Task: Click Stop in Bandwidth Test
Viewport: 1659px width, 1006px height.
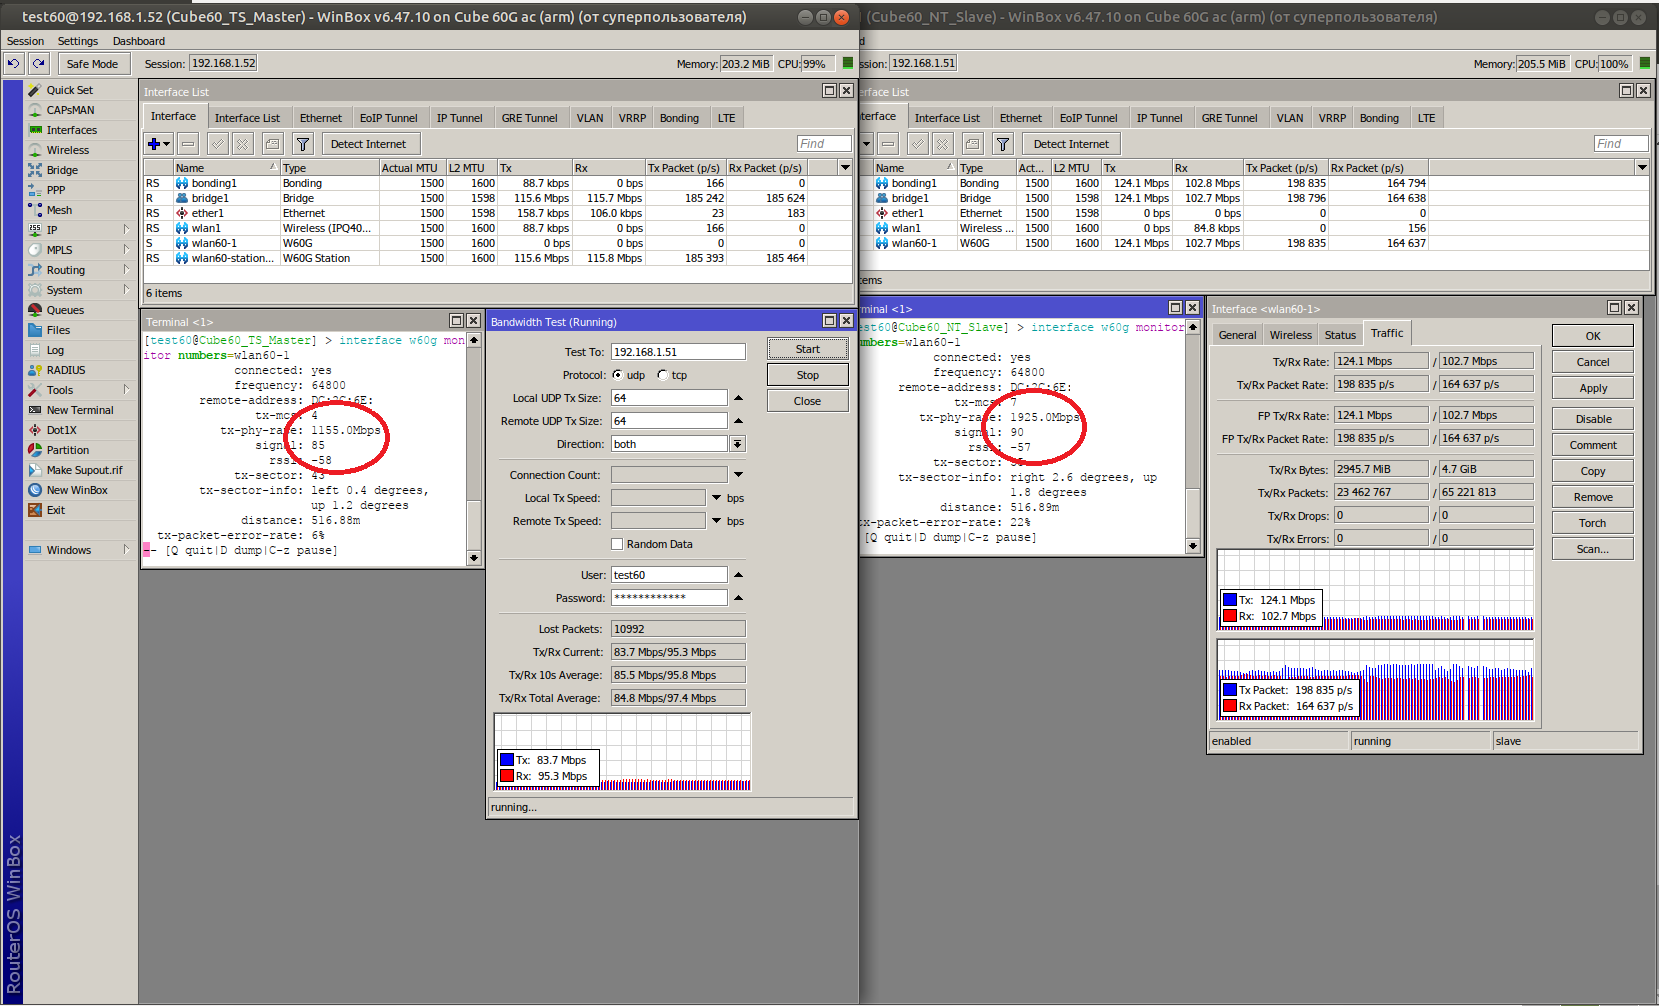Action: click(x=808, y=375)
